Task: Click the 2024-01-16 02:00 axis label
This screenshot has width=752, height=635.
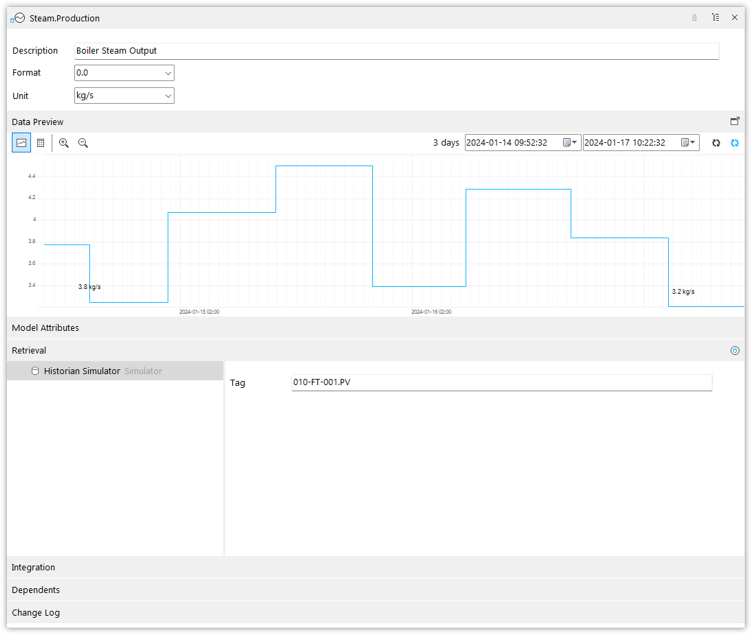Action: [431, 312]
